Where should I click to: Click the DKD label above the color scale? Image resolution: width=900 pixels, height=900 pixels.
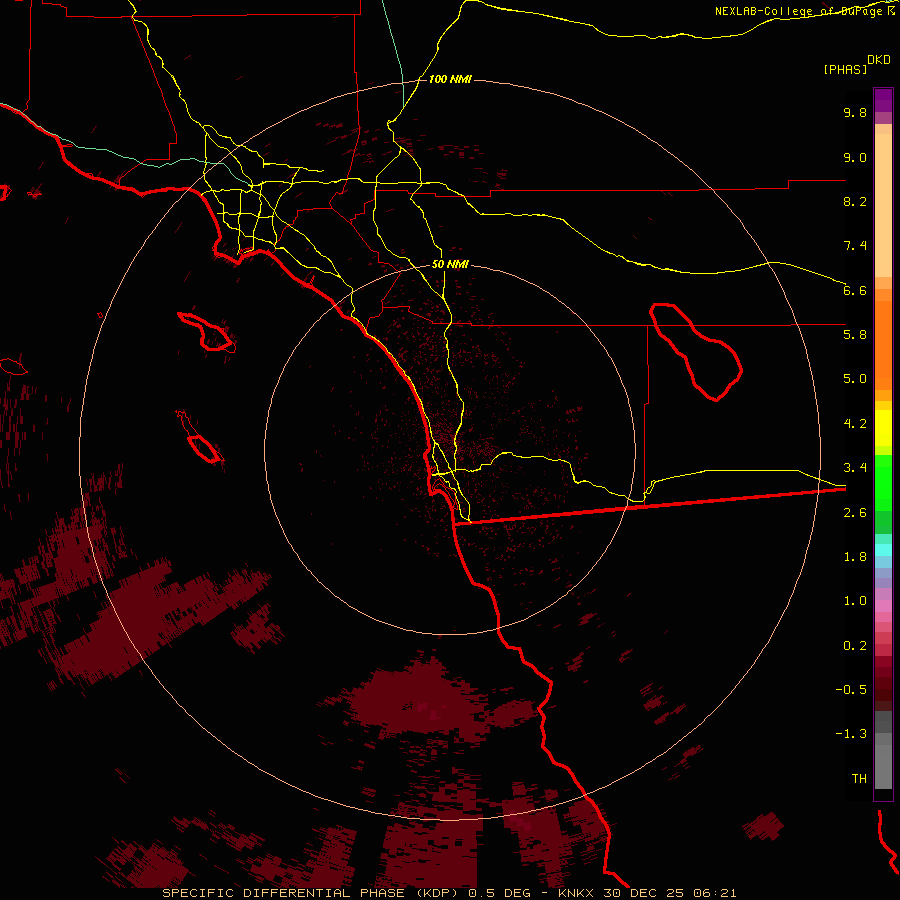pos(879,60)
